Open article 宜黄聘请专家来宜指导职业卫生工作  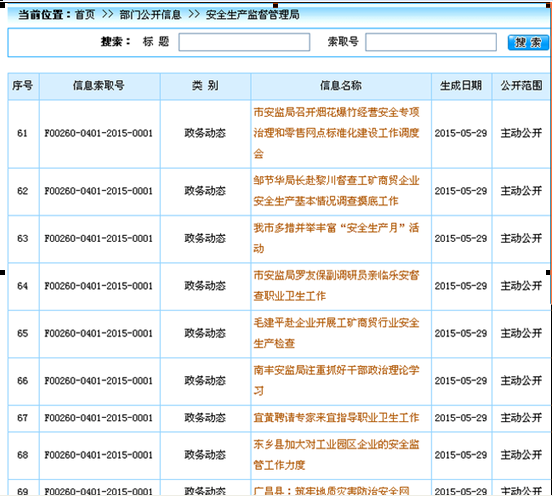click(x=336, y=418)
